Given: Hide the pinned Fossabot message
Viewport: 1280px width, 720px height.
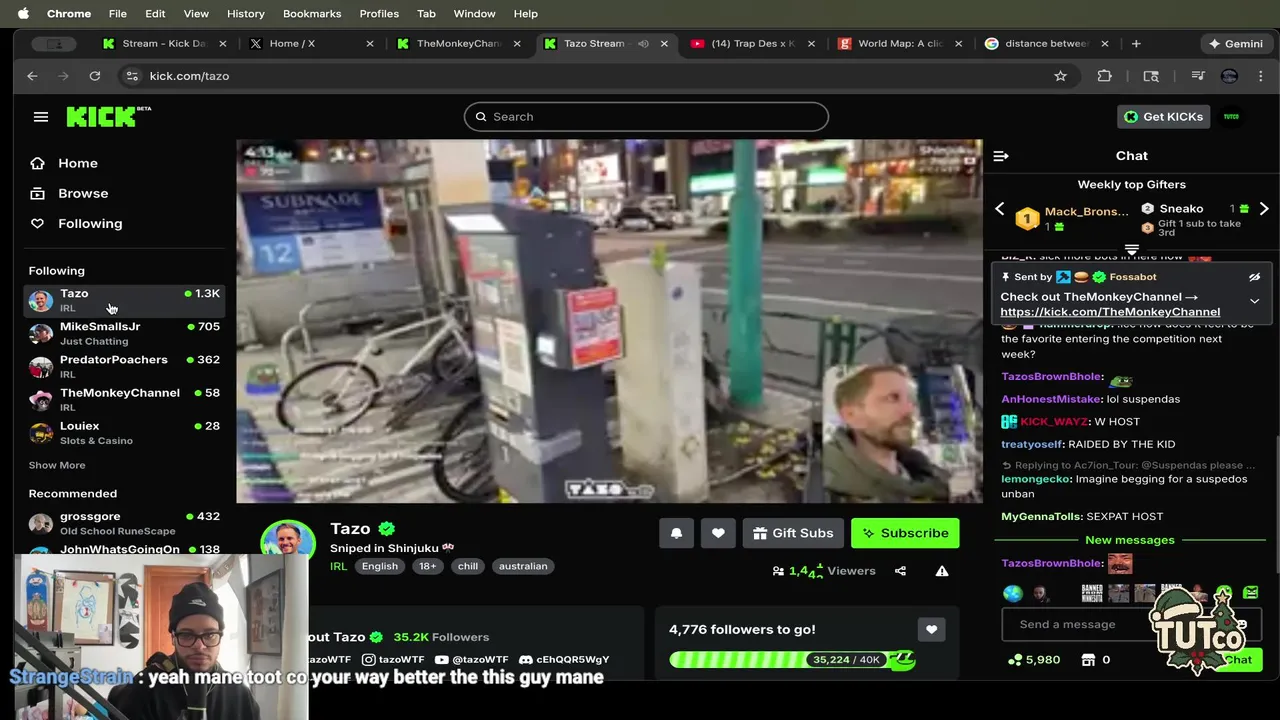Looking at the screenshot, I should tap(1254, 277).
